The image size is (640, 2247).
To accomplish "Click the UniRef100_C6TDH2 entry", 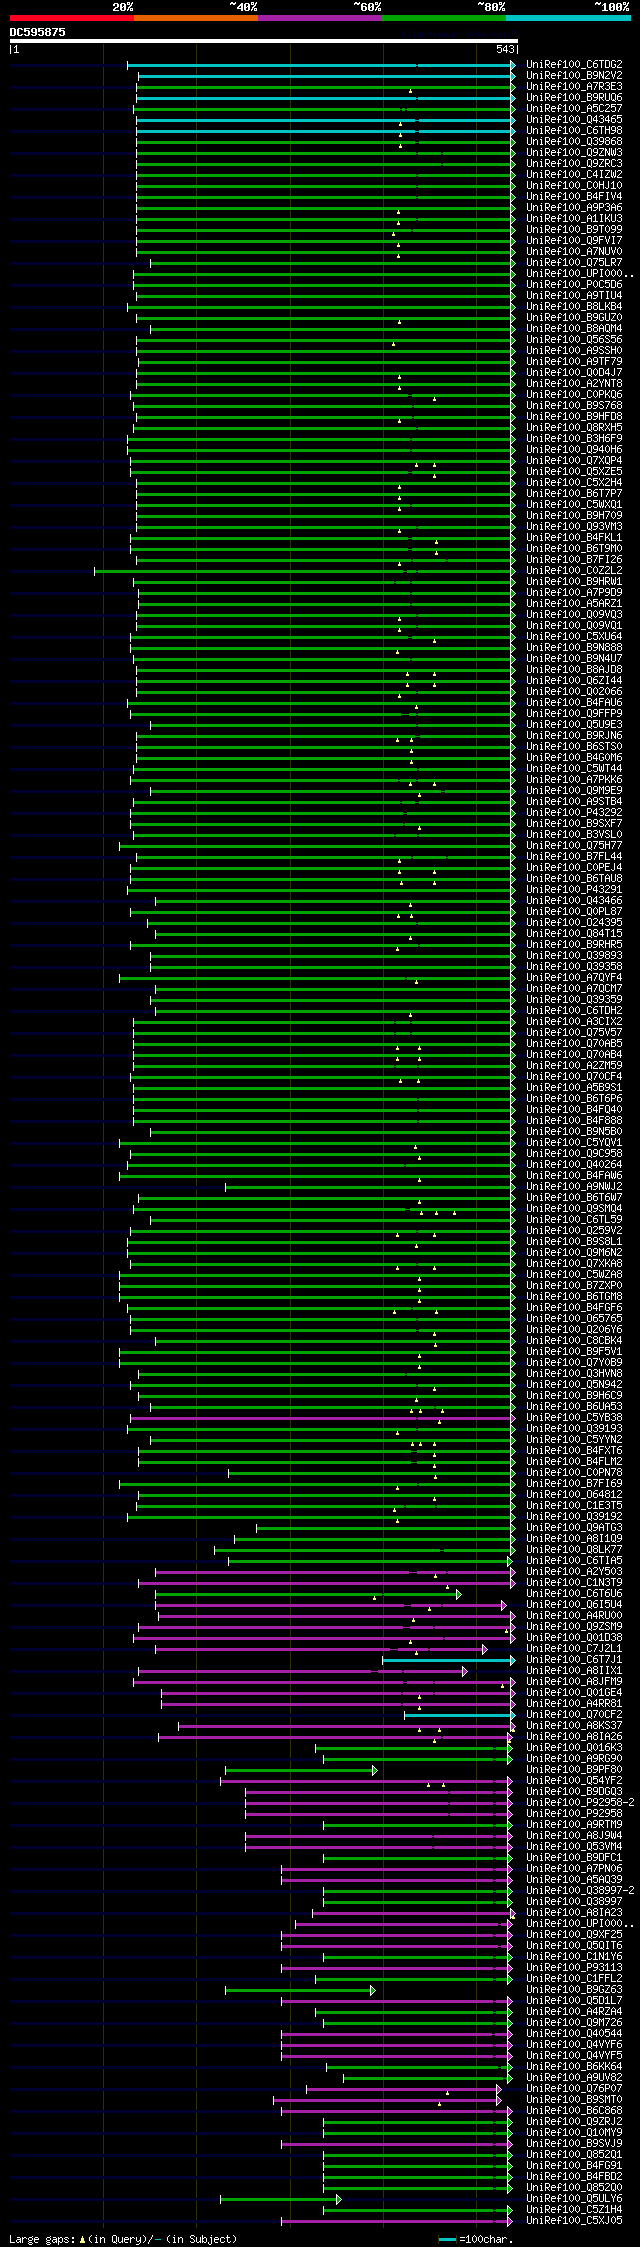I will tap(574, 1011).
